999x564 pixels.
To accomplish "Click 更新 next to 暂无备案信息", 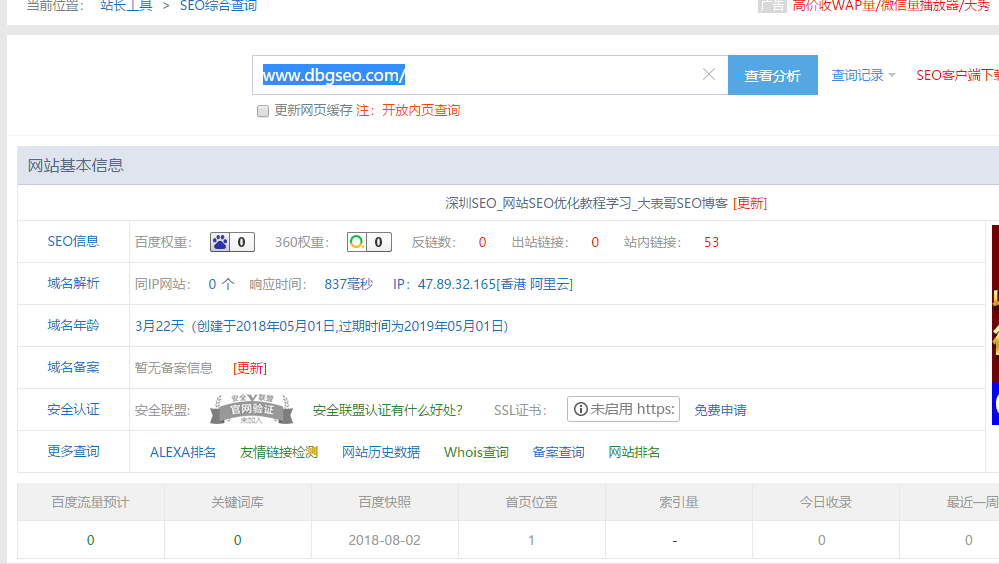I will click(x=250, y=368).
